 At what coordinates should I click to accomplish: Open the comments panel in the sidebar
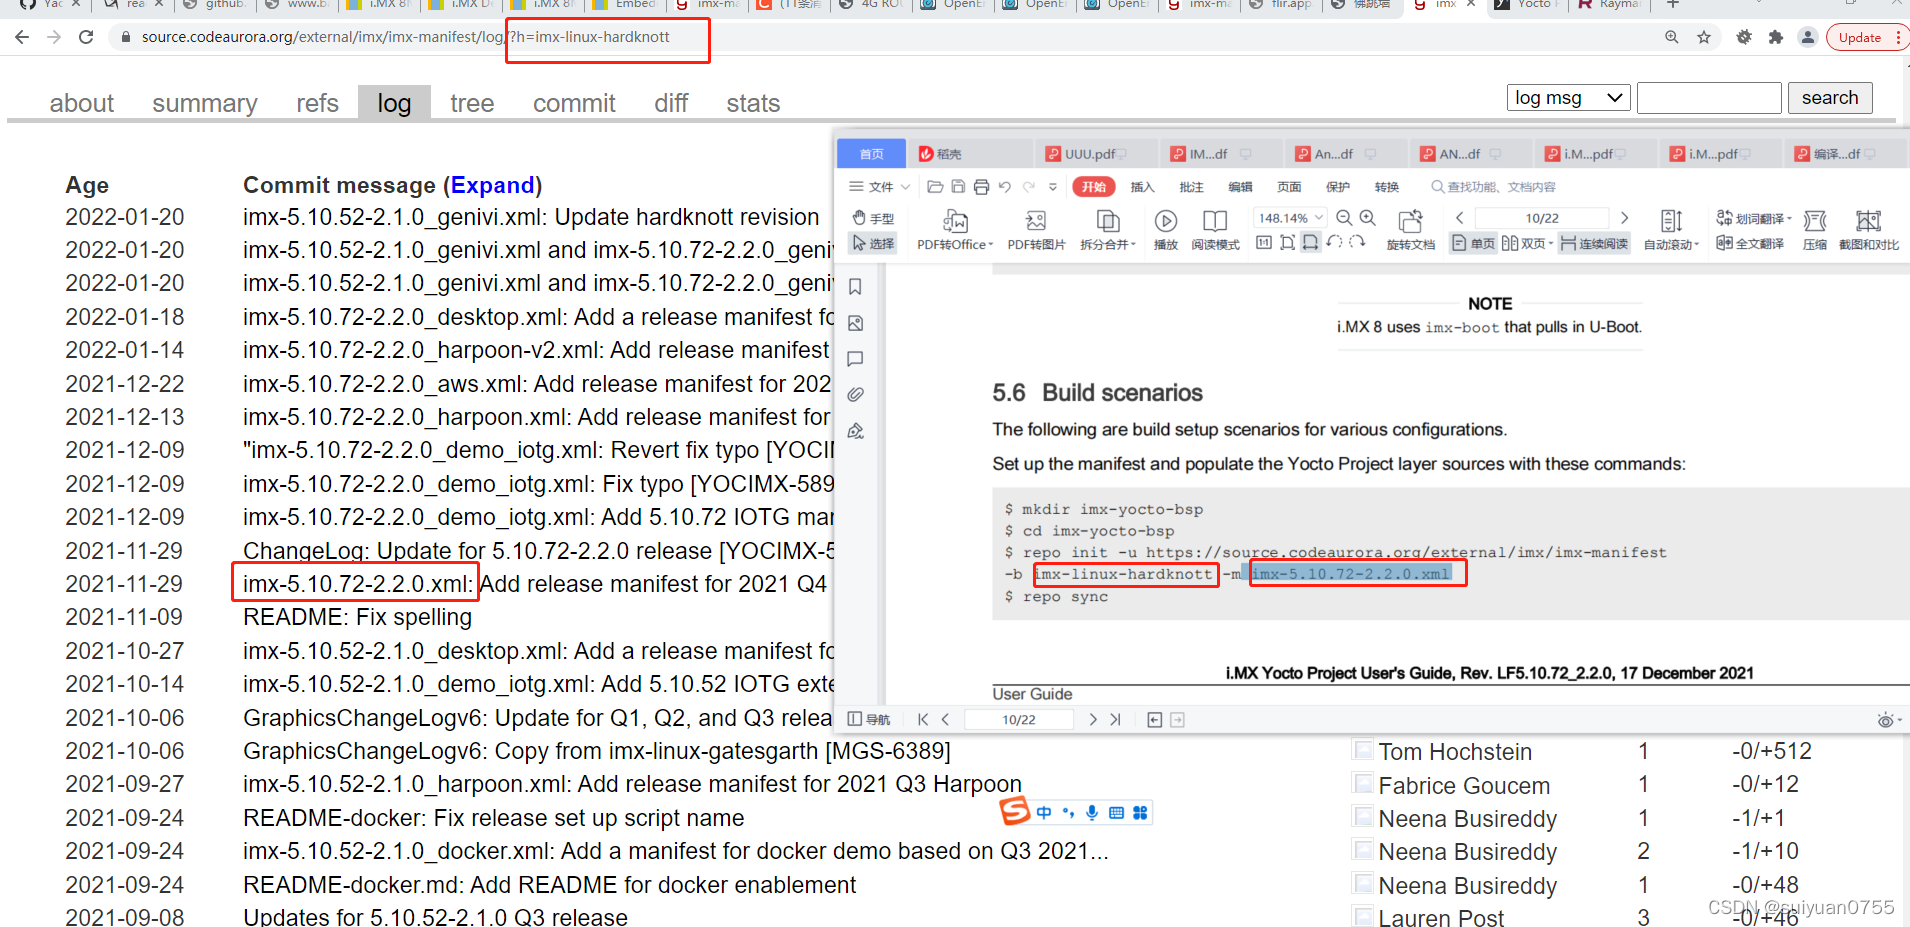click(855, 359)
